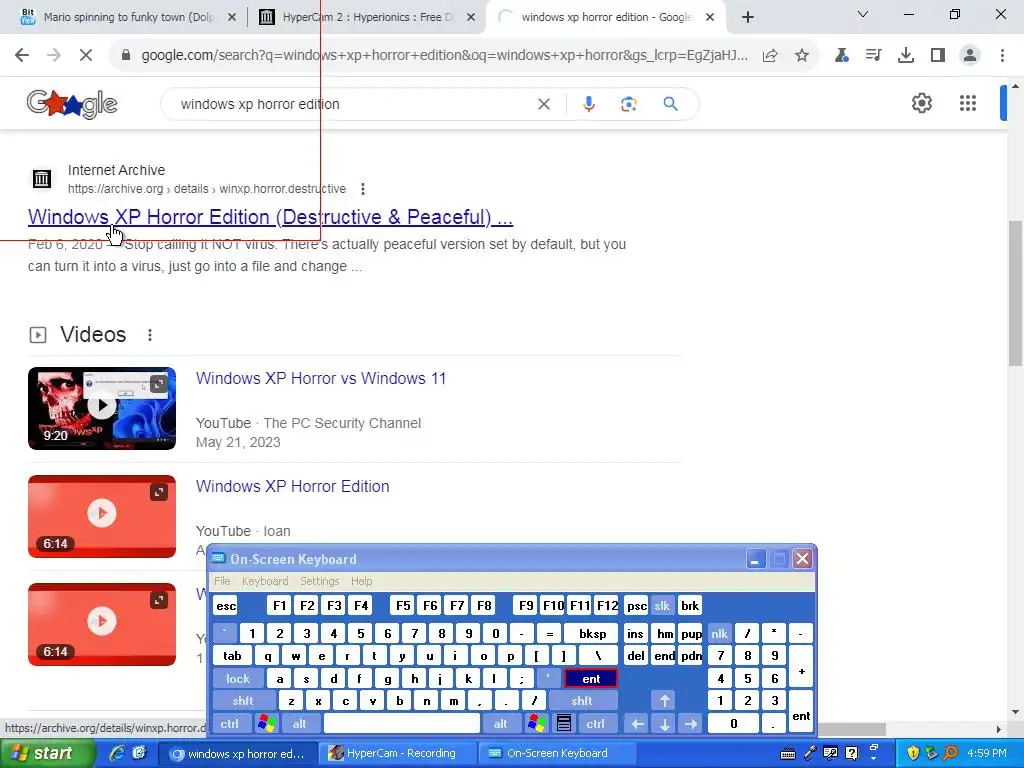Open File menu in On-Screen Keyboard
Screen dimensions: 1024x768
pos(222,581)
